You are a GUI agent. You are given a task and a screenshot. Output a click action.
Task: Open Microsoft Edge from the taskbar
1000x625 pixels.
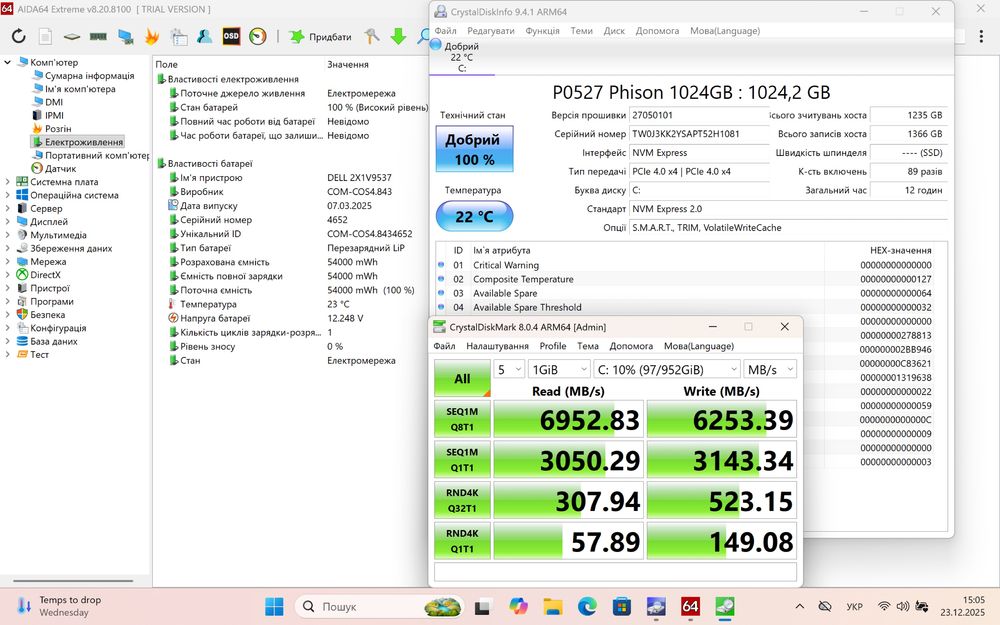click(x=587, y=606)
